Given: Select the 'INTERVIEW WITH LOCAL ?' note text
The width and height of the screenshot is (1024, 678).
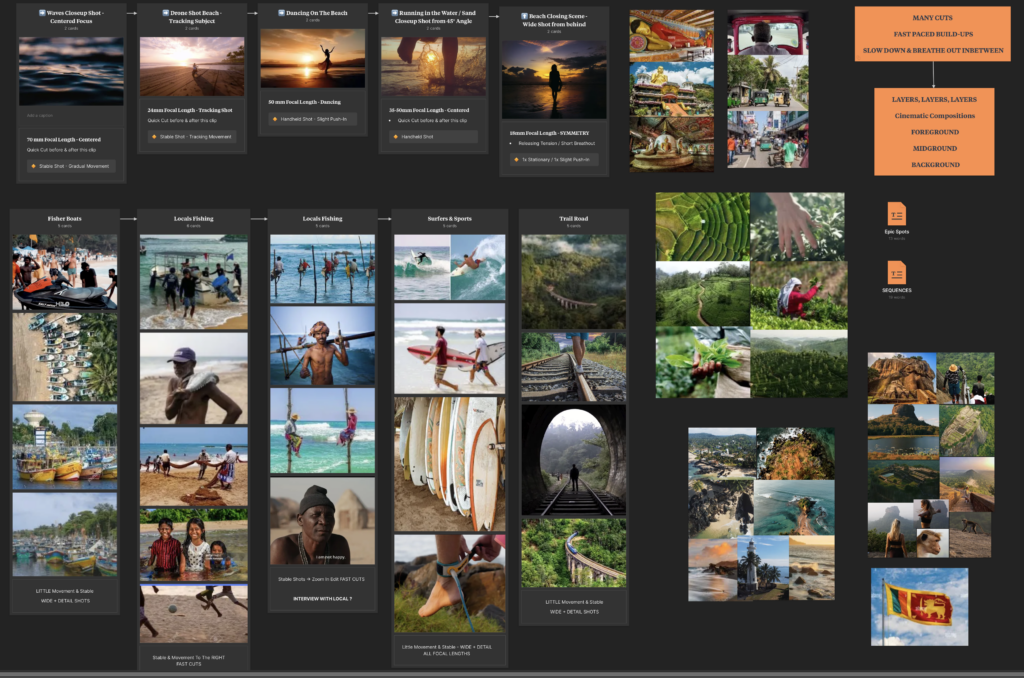Looking at the screenshot, I should tap(322, 598).
